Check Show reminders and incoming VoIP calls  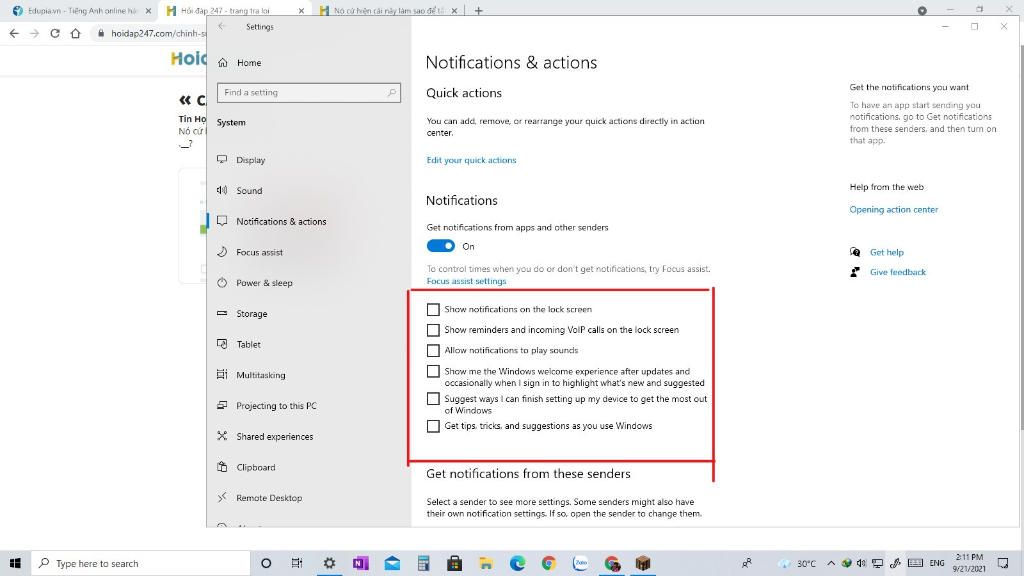coord(433,330)
